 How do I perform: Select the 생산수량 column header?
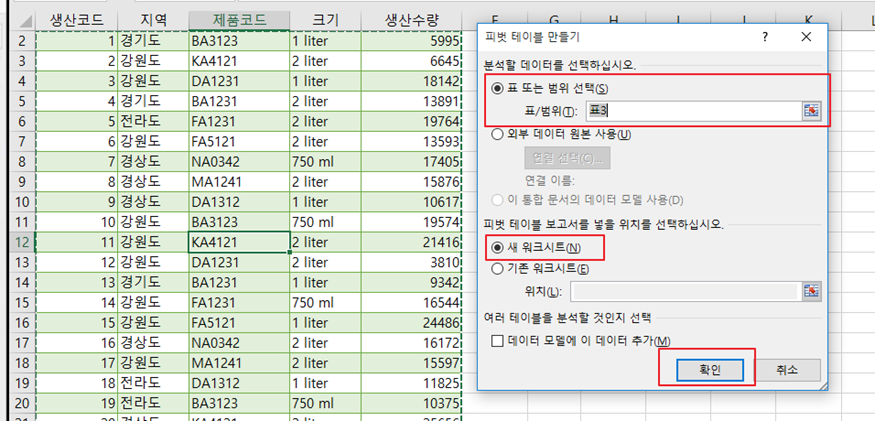coord(412,21)
